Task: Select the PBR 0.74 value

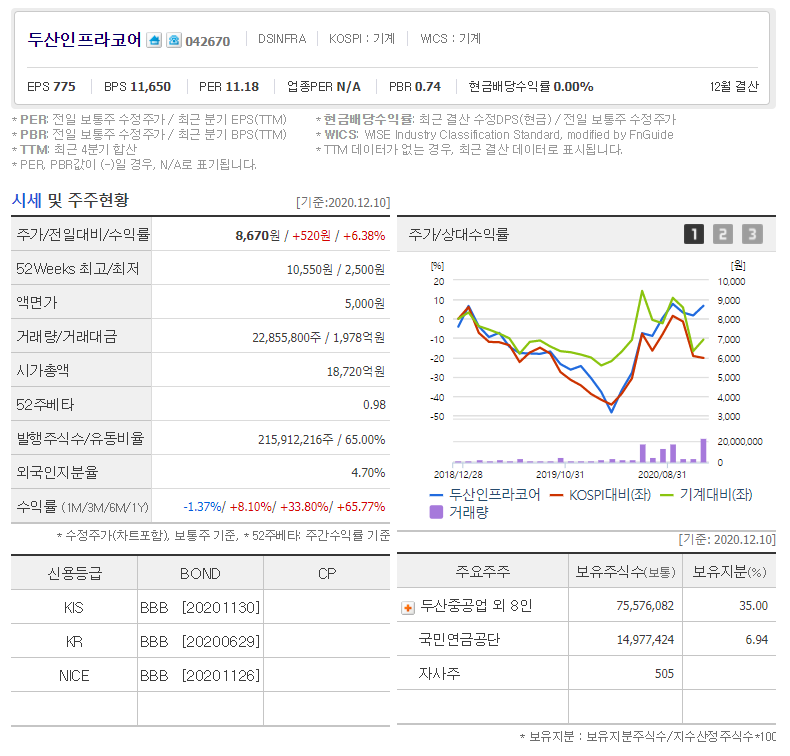Action: point(415,87)
